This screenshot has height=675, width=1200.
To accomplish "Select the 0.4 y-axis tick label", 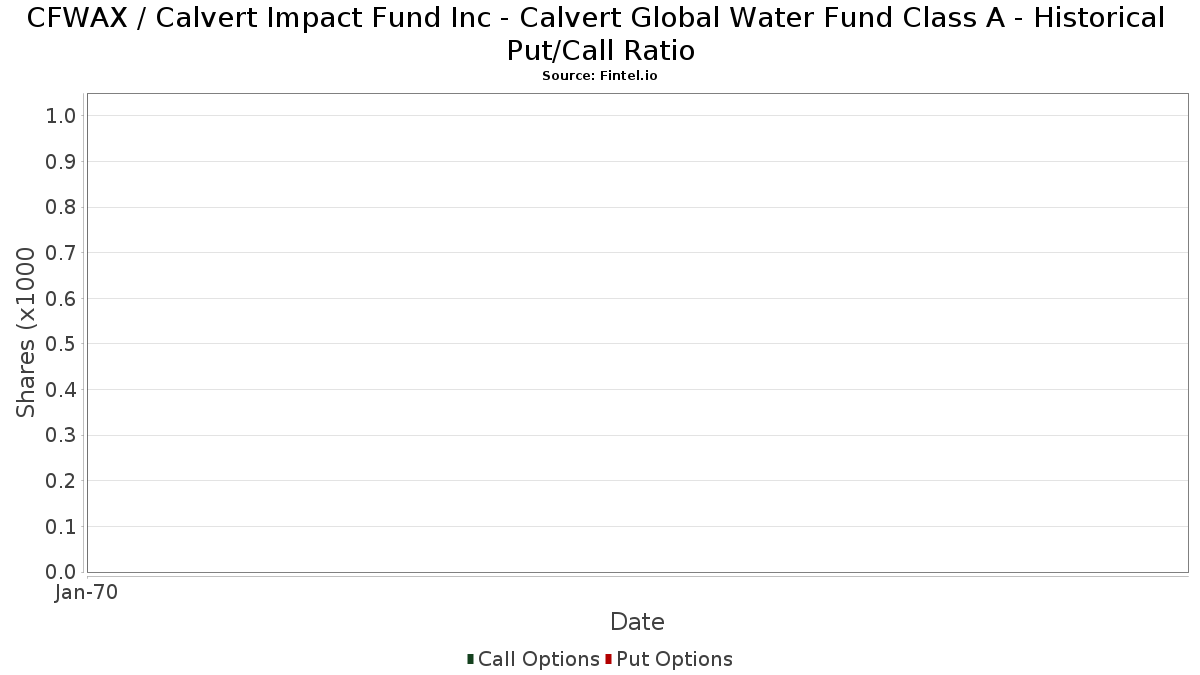I will (61, 390).
